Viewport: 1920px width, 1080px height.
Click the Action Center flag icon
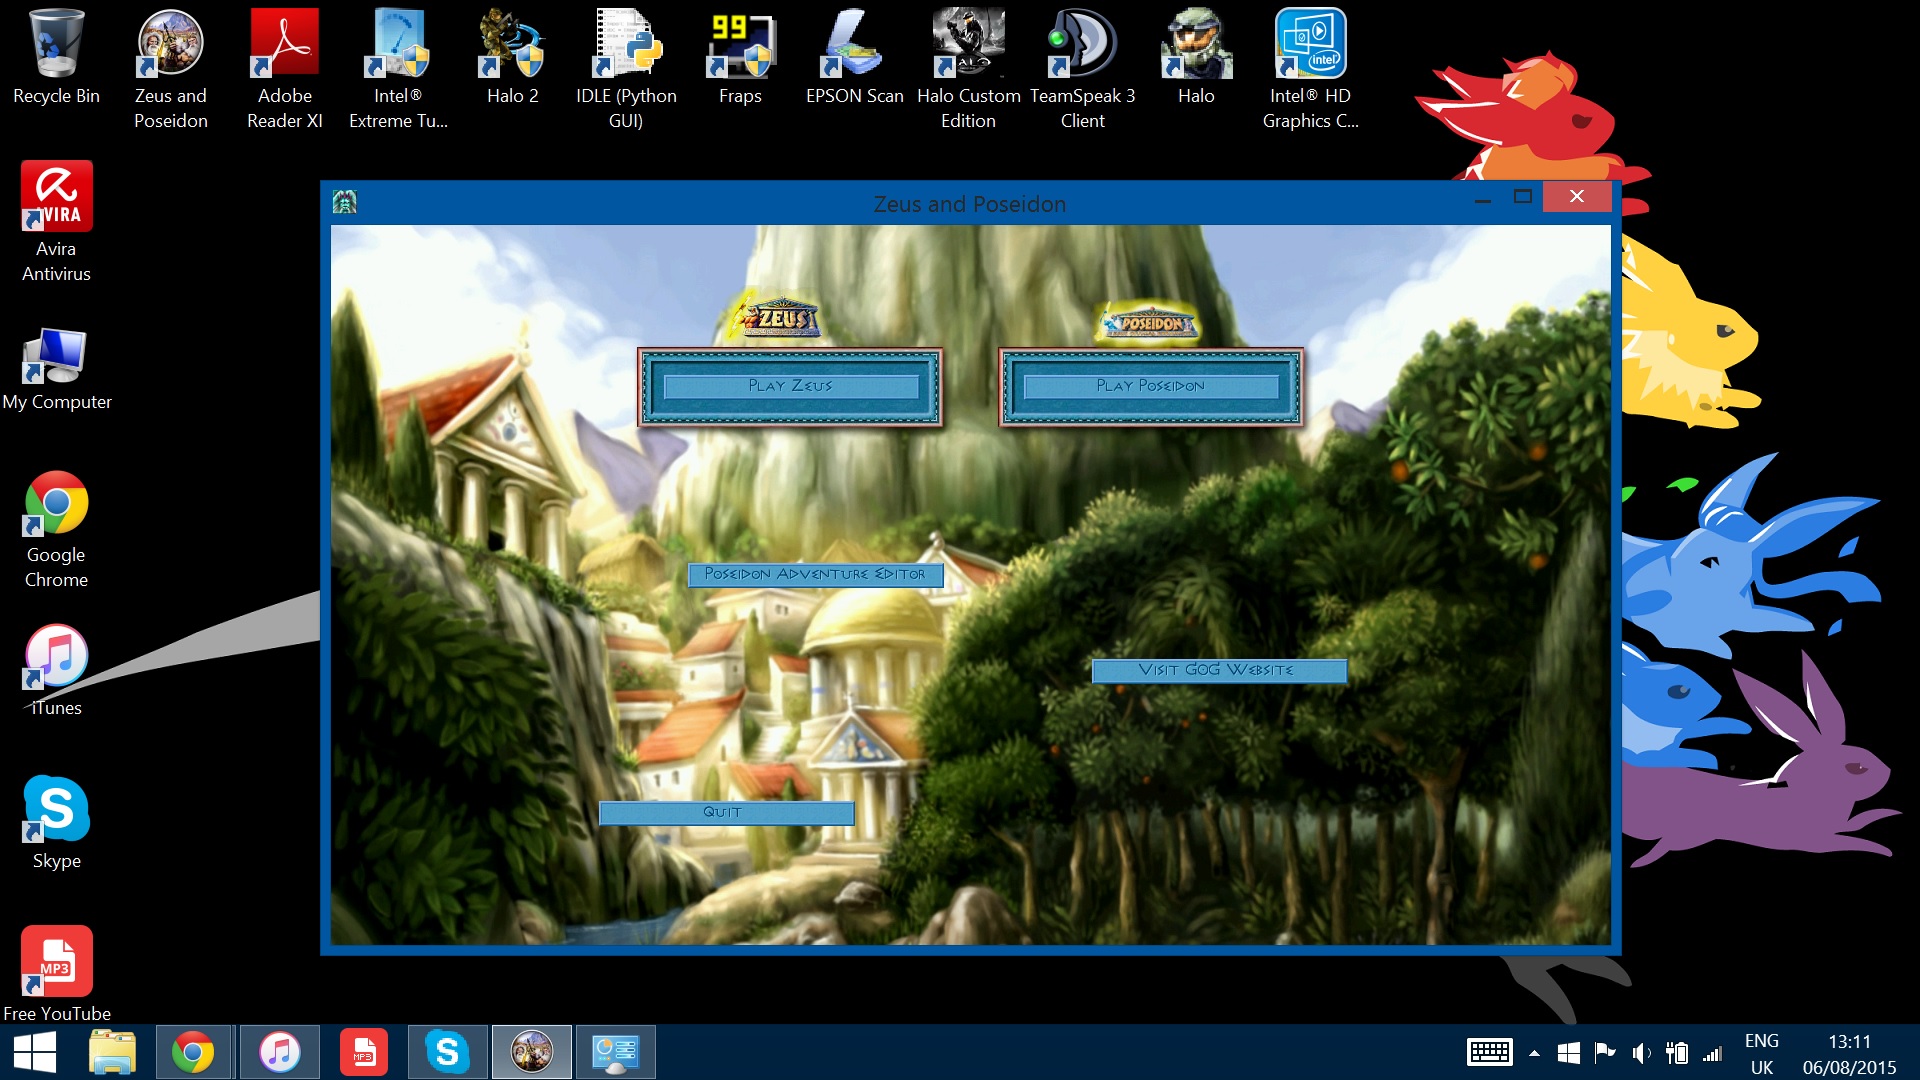[1605, 1053]
